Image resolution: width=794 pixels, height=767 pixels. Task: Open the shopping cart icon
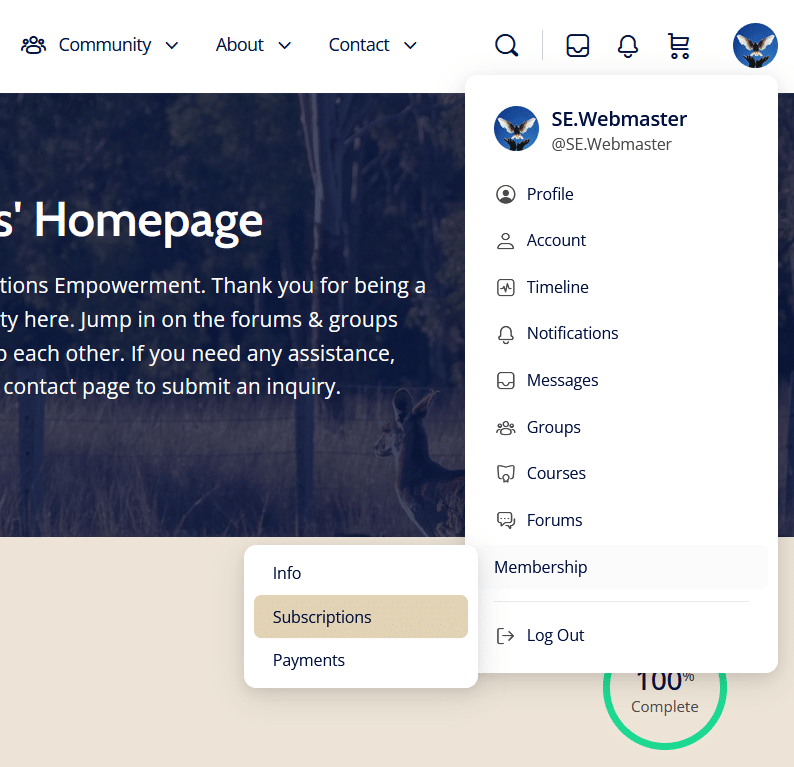click(679, 45)
